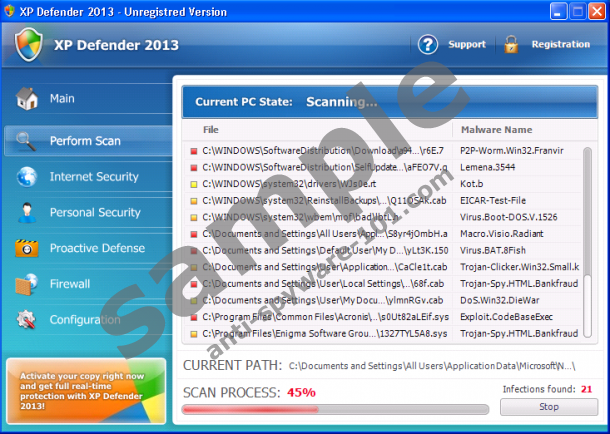Image resolution: width=610 pixels, height=434 pixels.
Task: Click the magnifier icon for Perform Scan
Action: (x=27, y=141)
